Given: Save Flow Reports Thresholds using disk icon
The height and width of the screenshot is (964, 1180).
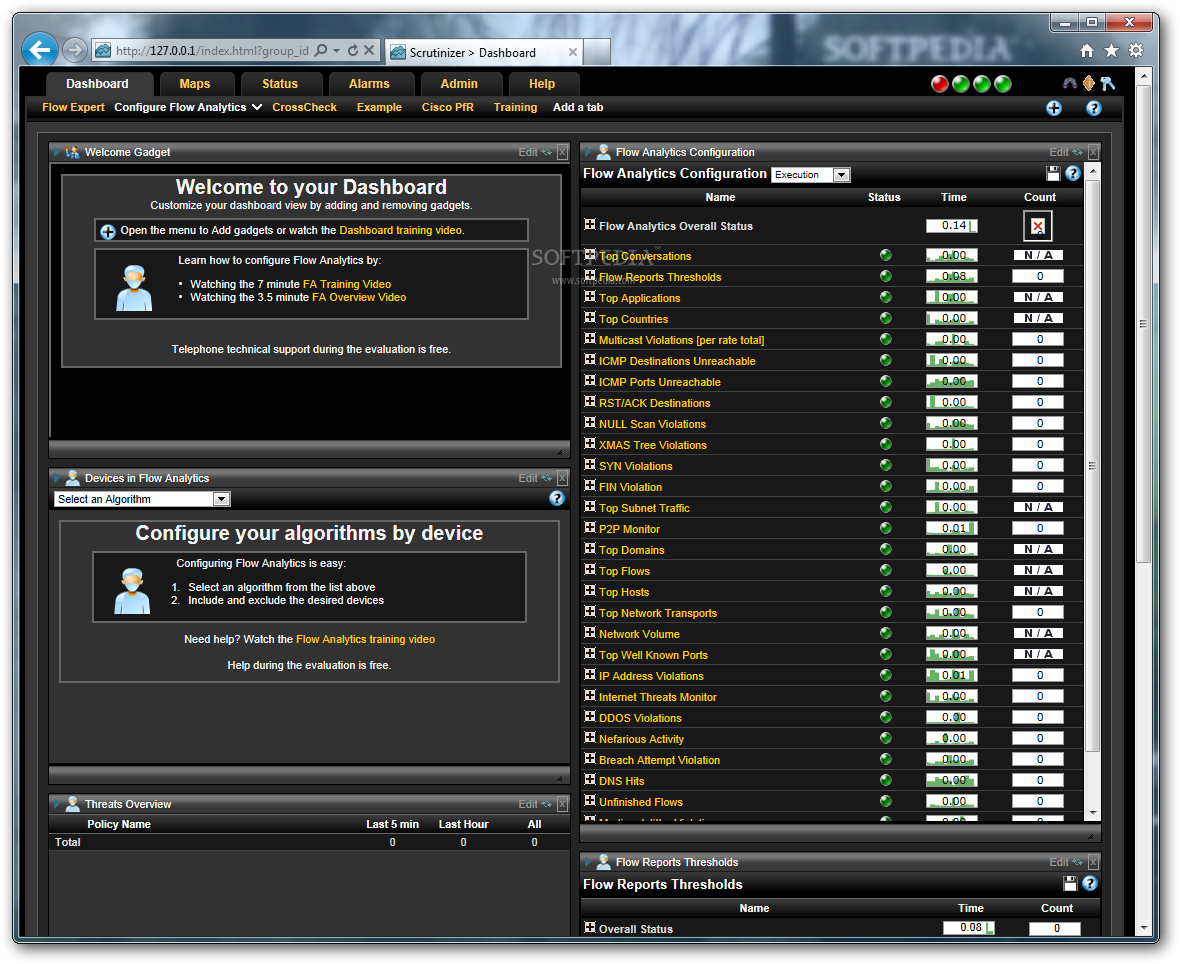Looking at the screenshot, I should (x=1069, y=883).
